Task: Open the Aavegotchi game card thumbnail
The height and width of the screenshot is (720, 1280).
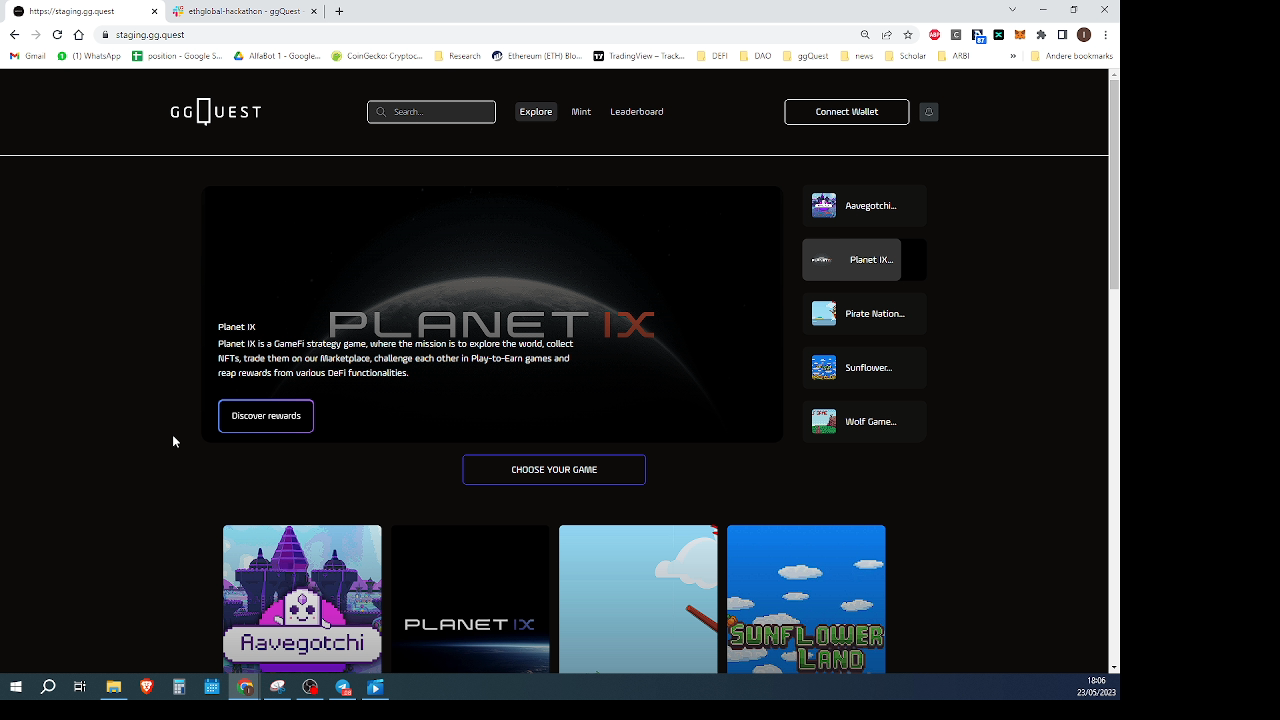Action: [x=302, y=599]
